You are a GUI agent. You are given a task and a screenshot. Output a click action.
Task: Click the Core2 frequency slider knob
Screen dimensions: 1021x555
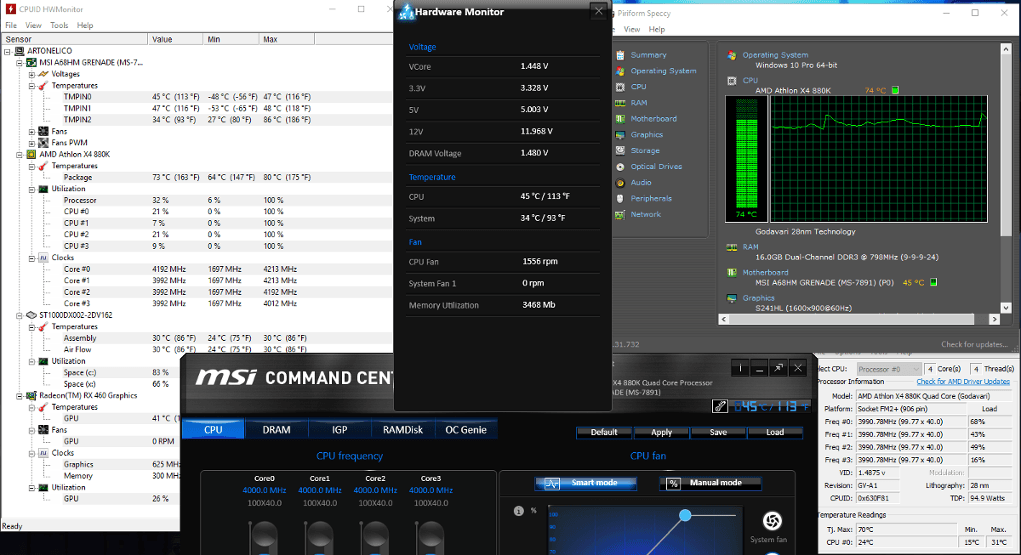[x=375, y=535]
